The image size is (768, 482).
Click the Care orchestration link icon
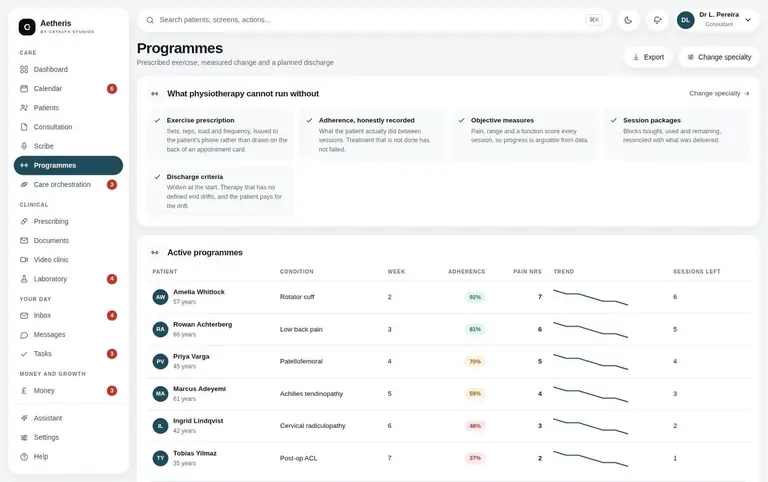[x=24, y=185]
